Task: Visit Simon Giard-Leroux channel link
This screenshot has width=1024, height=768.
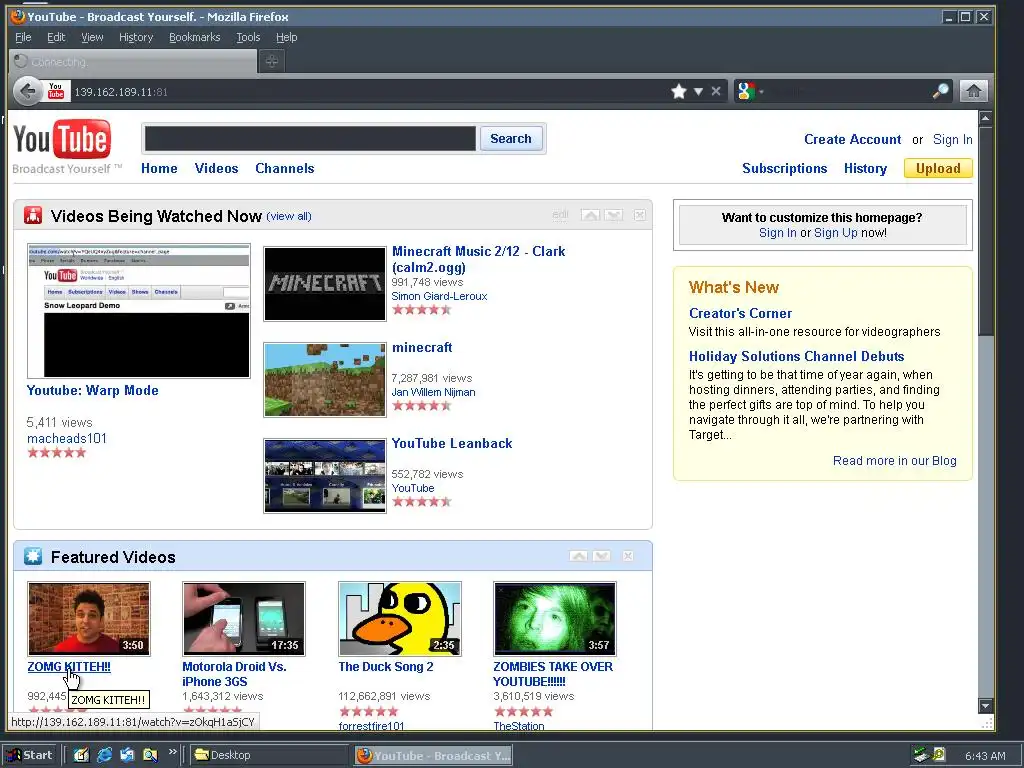Action: tap(440, 296)
